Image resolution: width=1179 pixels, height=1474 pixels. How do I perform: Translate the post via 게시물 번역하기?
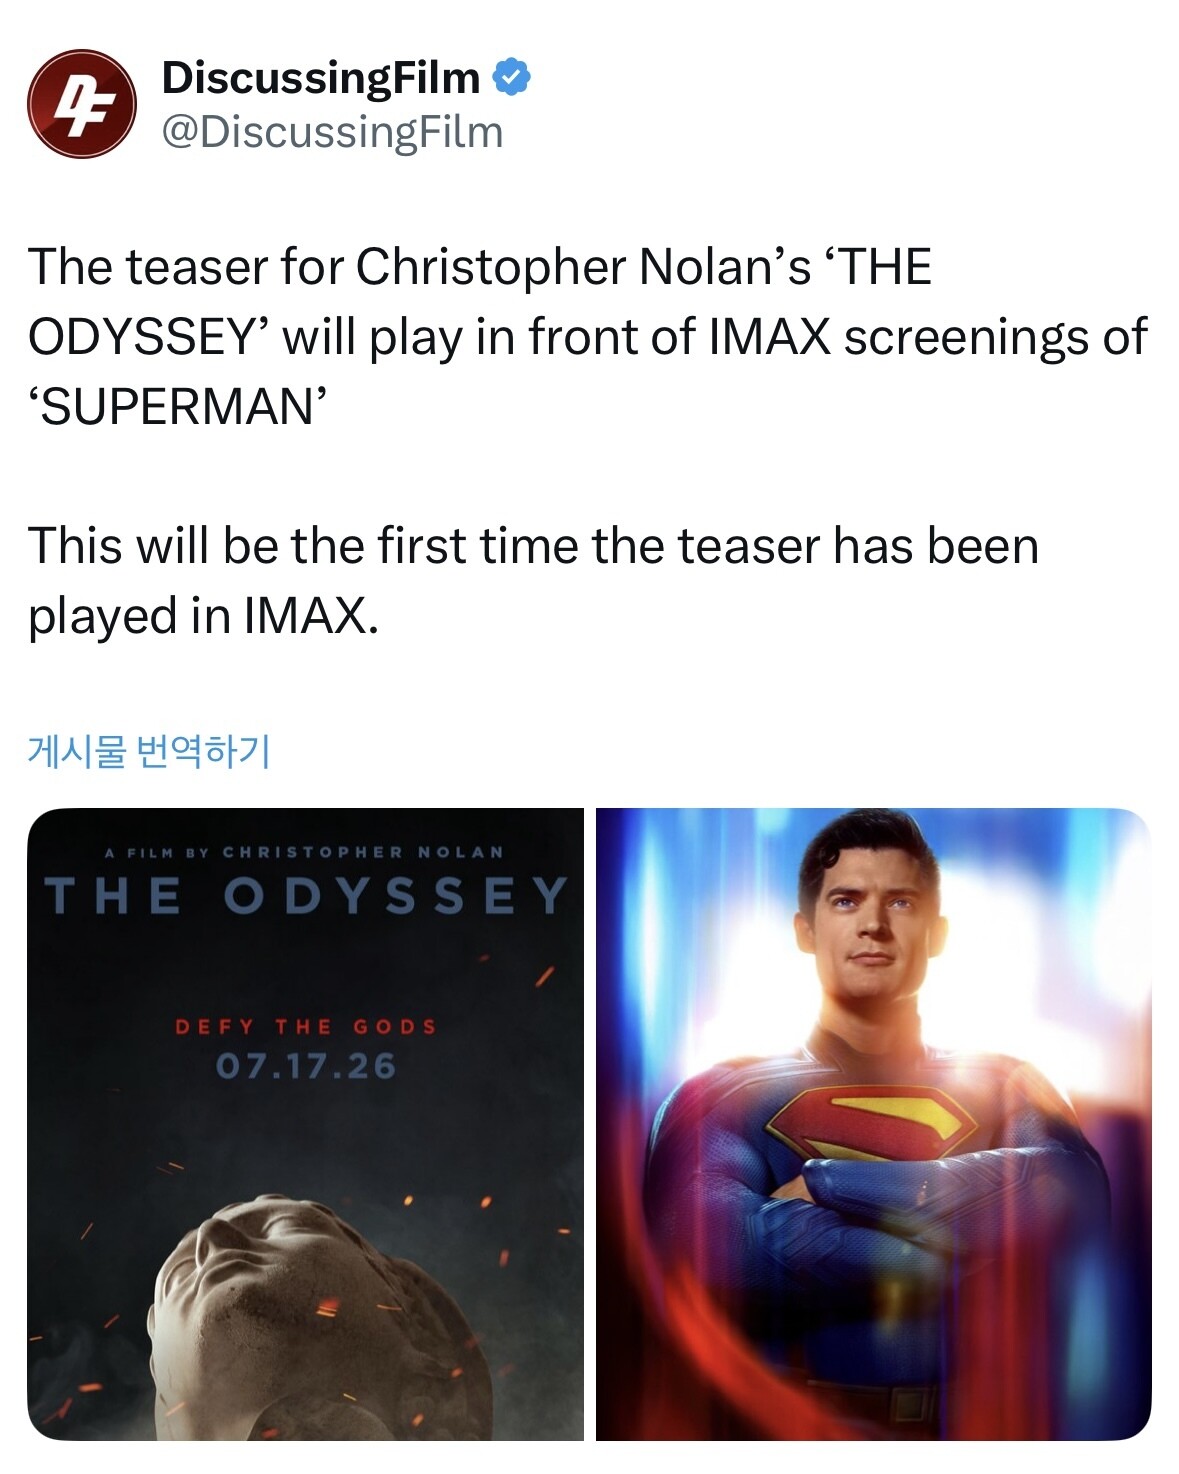(149, 750)
